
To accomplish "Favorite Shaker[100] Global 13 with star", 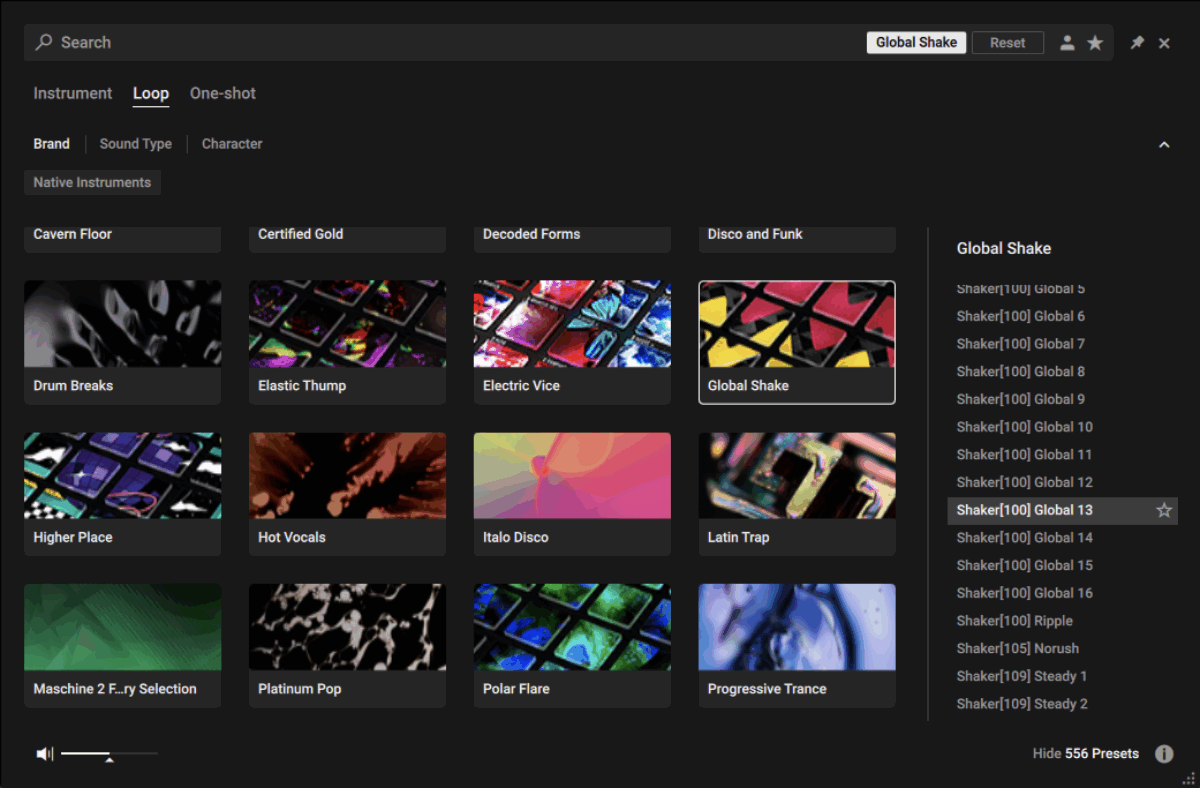I will point(1164,510).
